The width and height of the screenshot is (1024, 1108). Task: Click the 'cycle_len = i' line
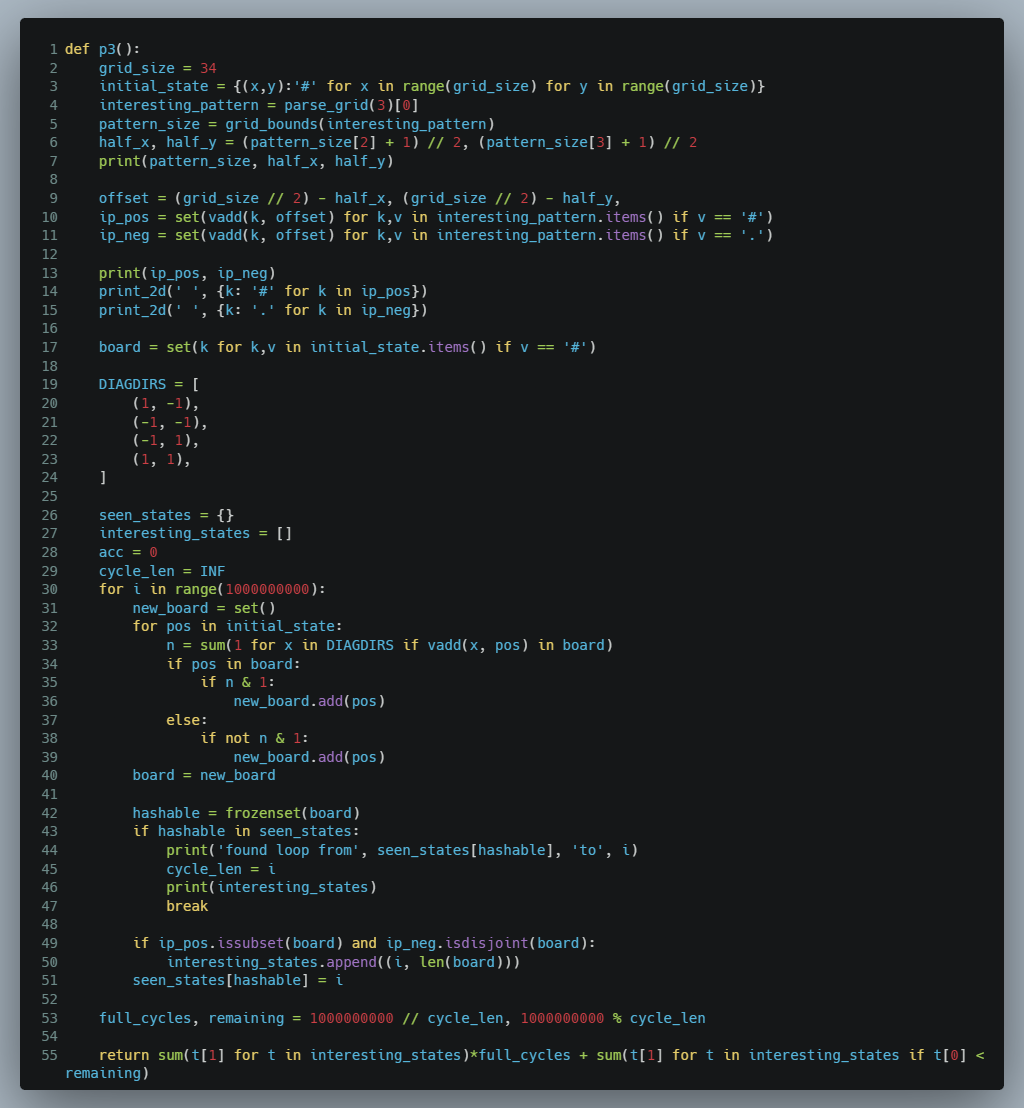point(221,869)
